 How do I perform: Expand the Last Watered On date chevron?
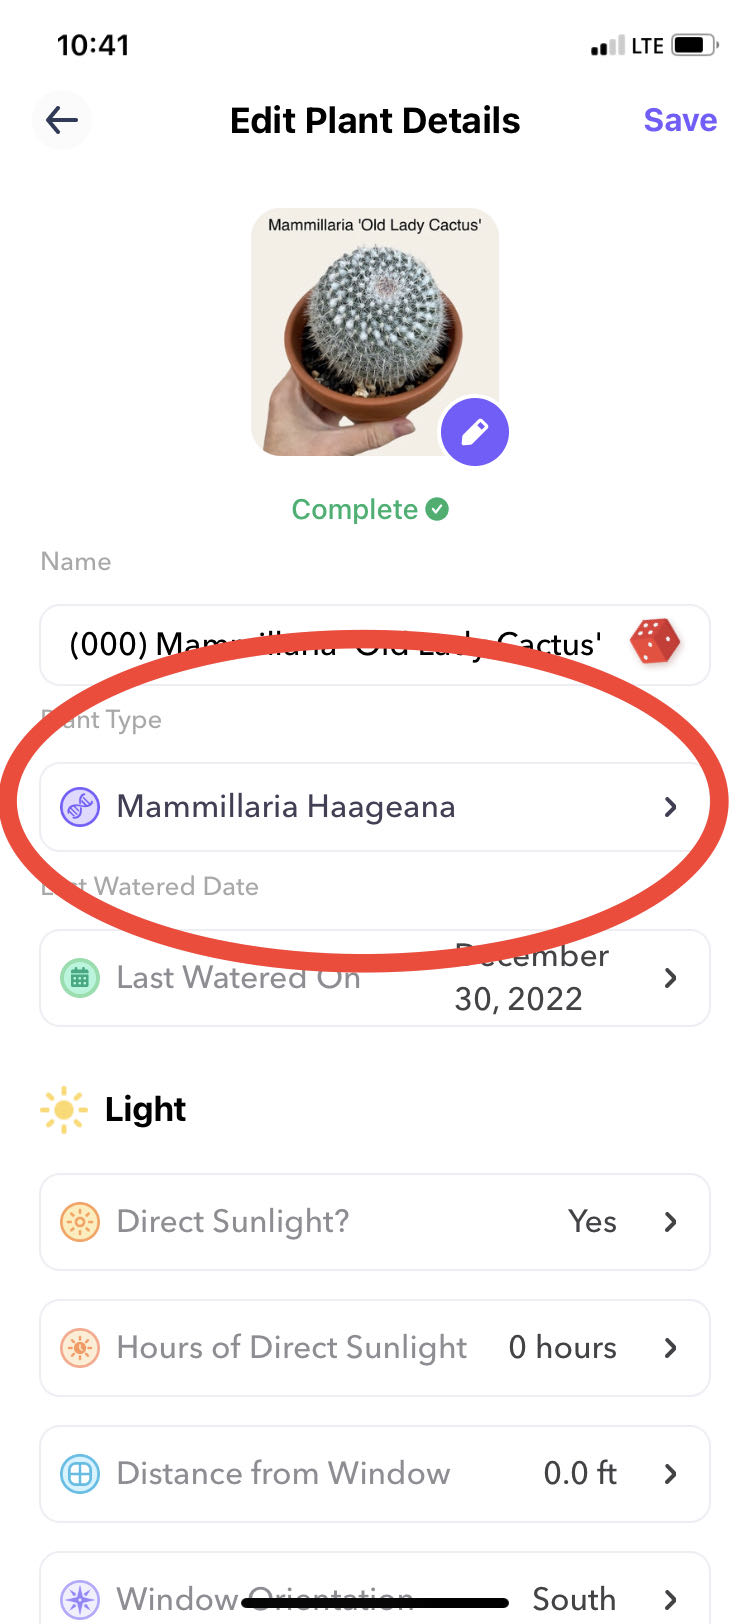pyautogui.click(x=670, y=978)
